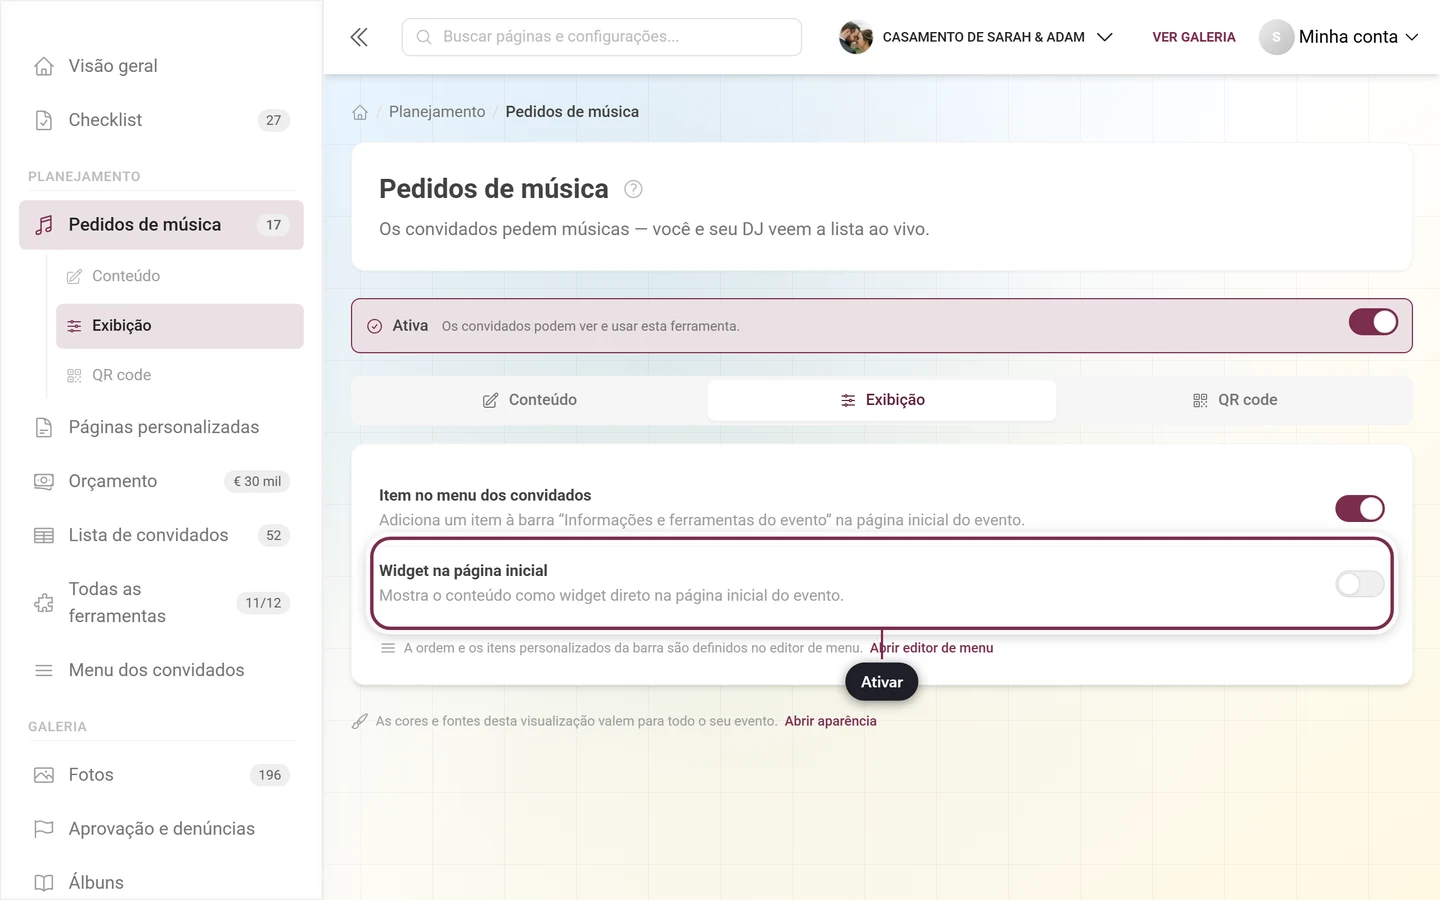Select Exibição in the sidebar submenu
Viewport: 1440px width, 900px height.
(180, 326)
